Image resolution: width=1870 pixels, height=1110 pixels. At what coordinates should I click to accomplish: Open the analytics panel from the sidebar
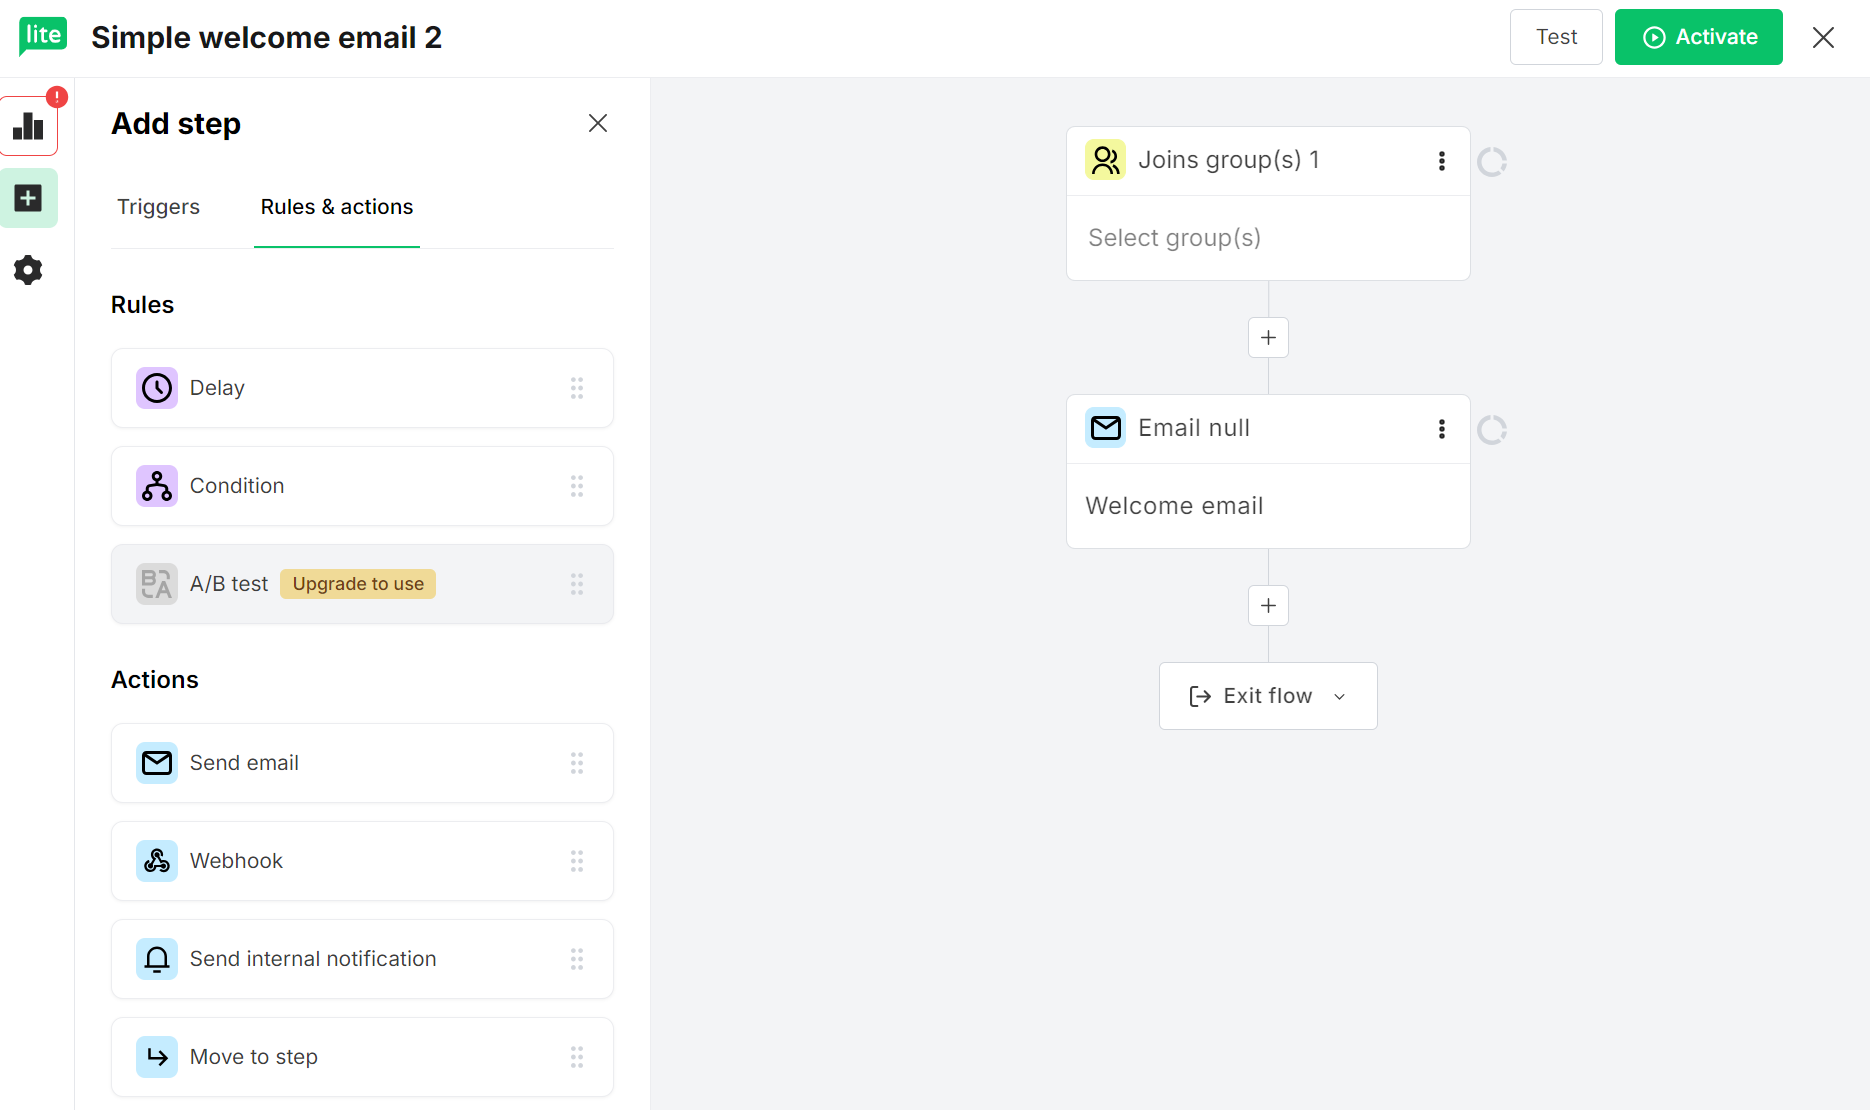point(29,127)
